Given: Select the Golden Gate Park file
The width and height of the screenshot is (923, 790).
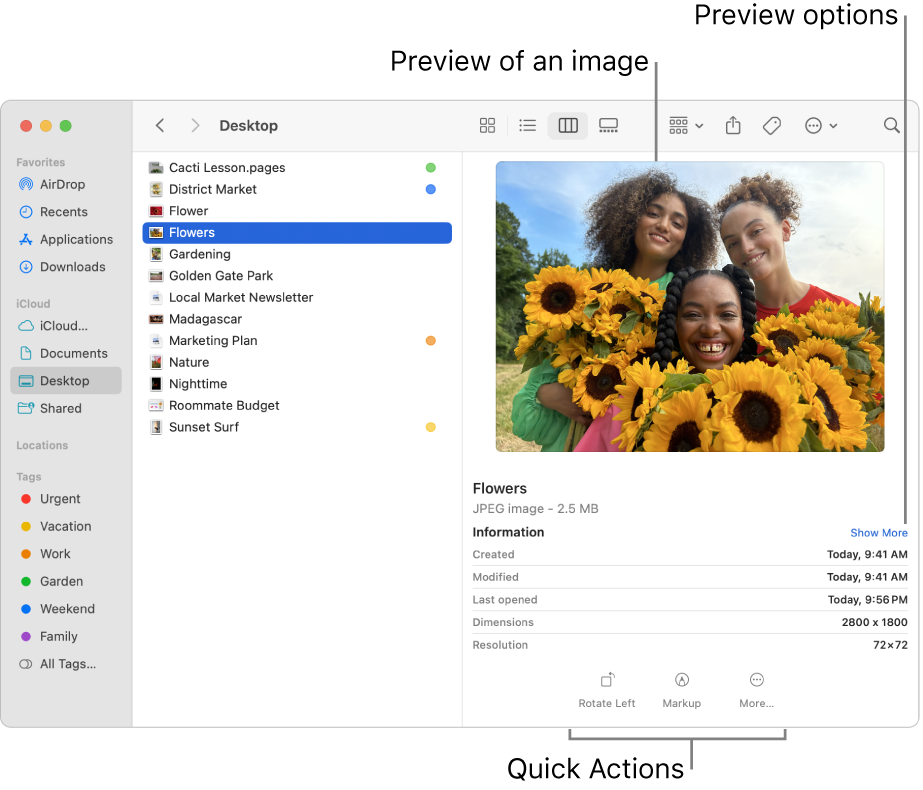Looking at the screenshot, I should pyautogui.click(x=220, y=276).
